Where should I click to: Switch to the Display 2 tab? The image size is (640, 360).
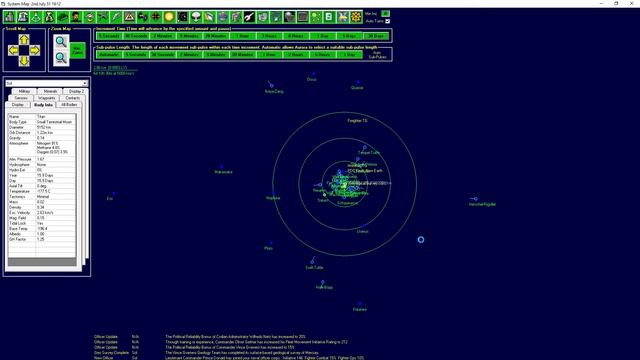pos(76,91)
